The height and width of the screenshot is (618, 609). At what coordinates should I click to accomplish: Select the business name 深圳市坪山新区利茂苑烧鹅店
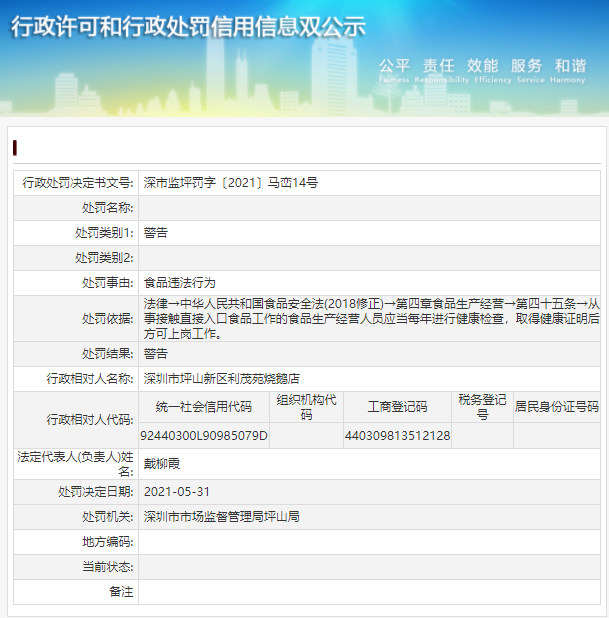pyautogui.click(x=222, y=379)
